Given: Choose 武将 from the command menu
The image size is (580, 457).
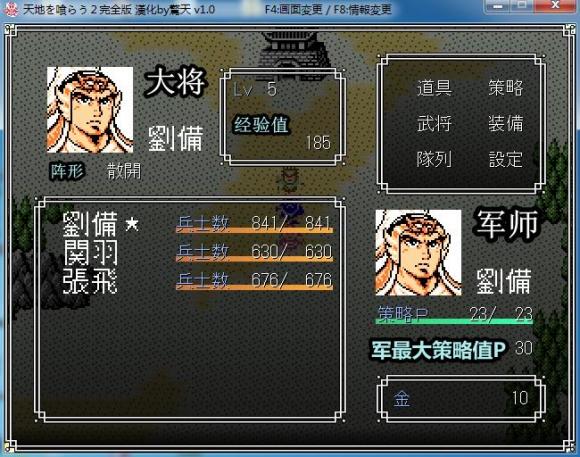Looking at the screenshot, I should tap(434, 124).
